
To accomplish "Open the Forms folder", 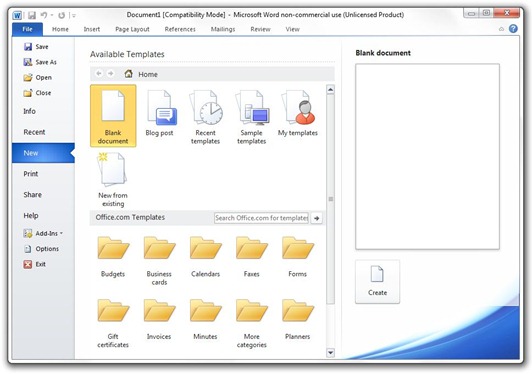I will pyautogui.click(x=298, y=257).
